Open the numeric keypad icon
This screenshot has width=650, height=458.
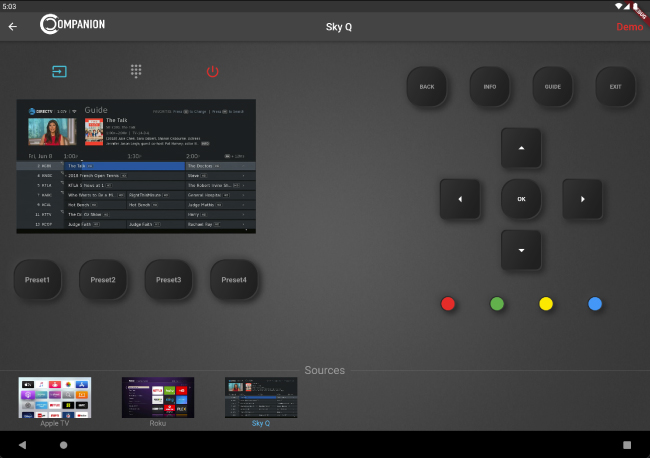click(x=136, y=71)
